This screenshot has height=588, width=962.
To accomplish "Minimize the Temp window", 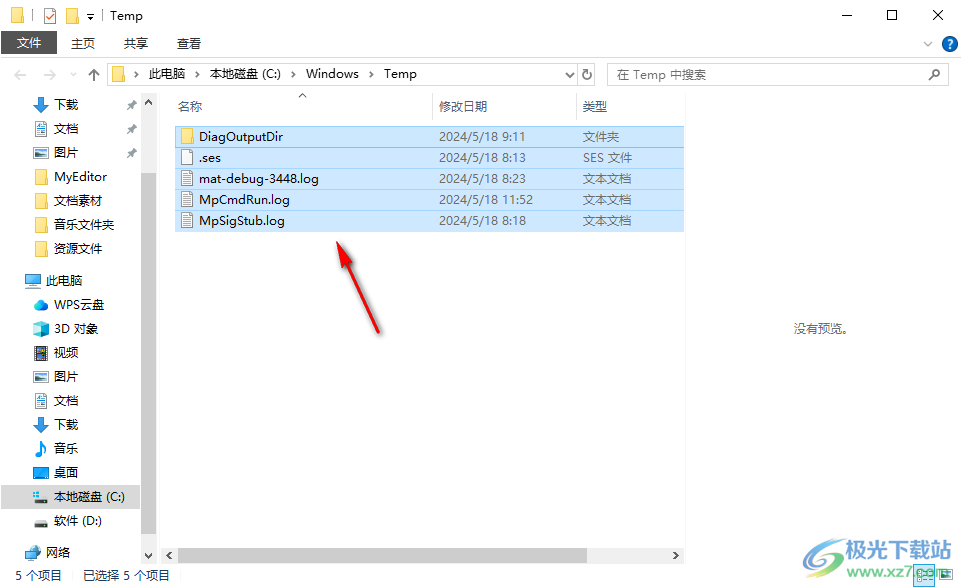I will 847,15.
